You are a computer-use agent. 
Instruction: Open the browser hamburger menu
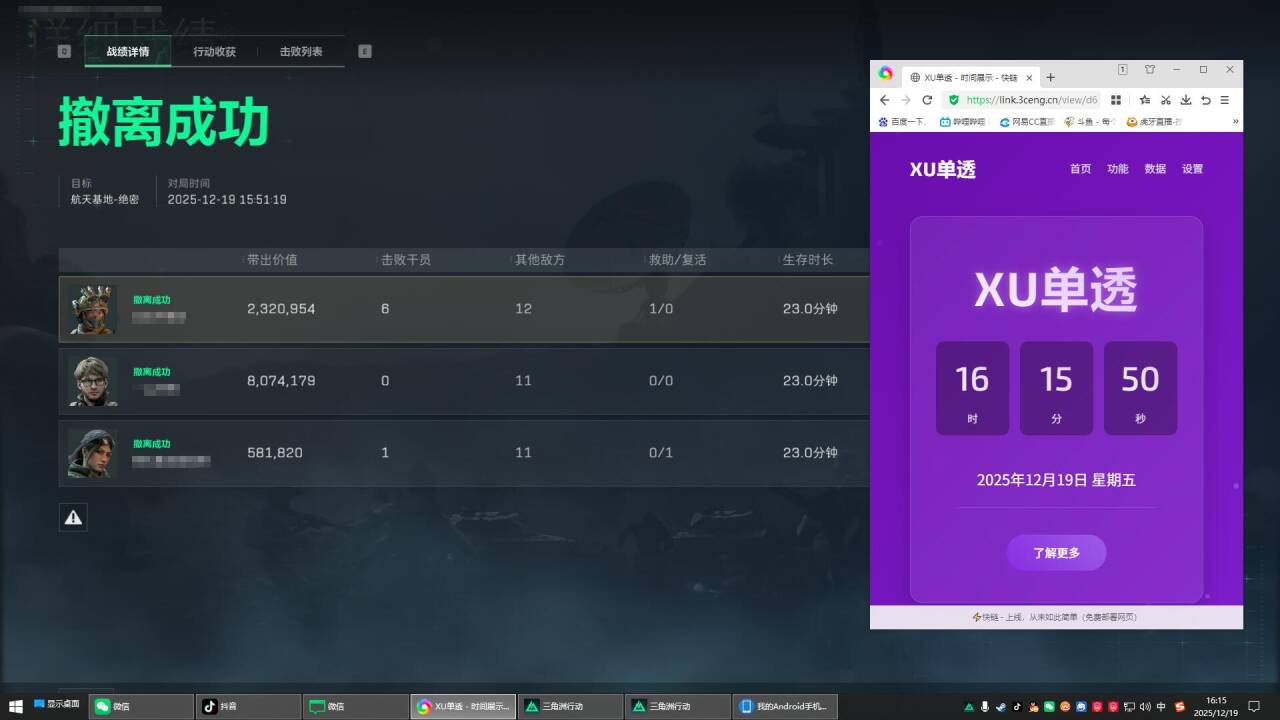click(1226, 100)
